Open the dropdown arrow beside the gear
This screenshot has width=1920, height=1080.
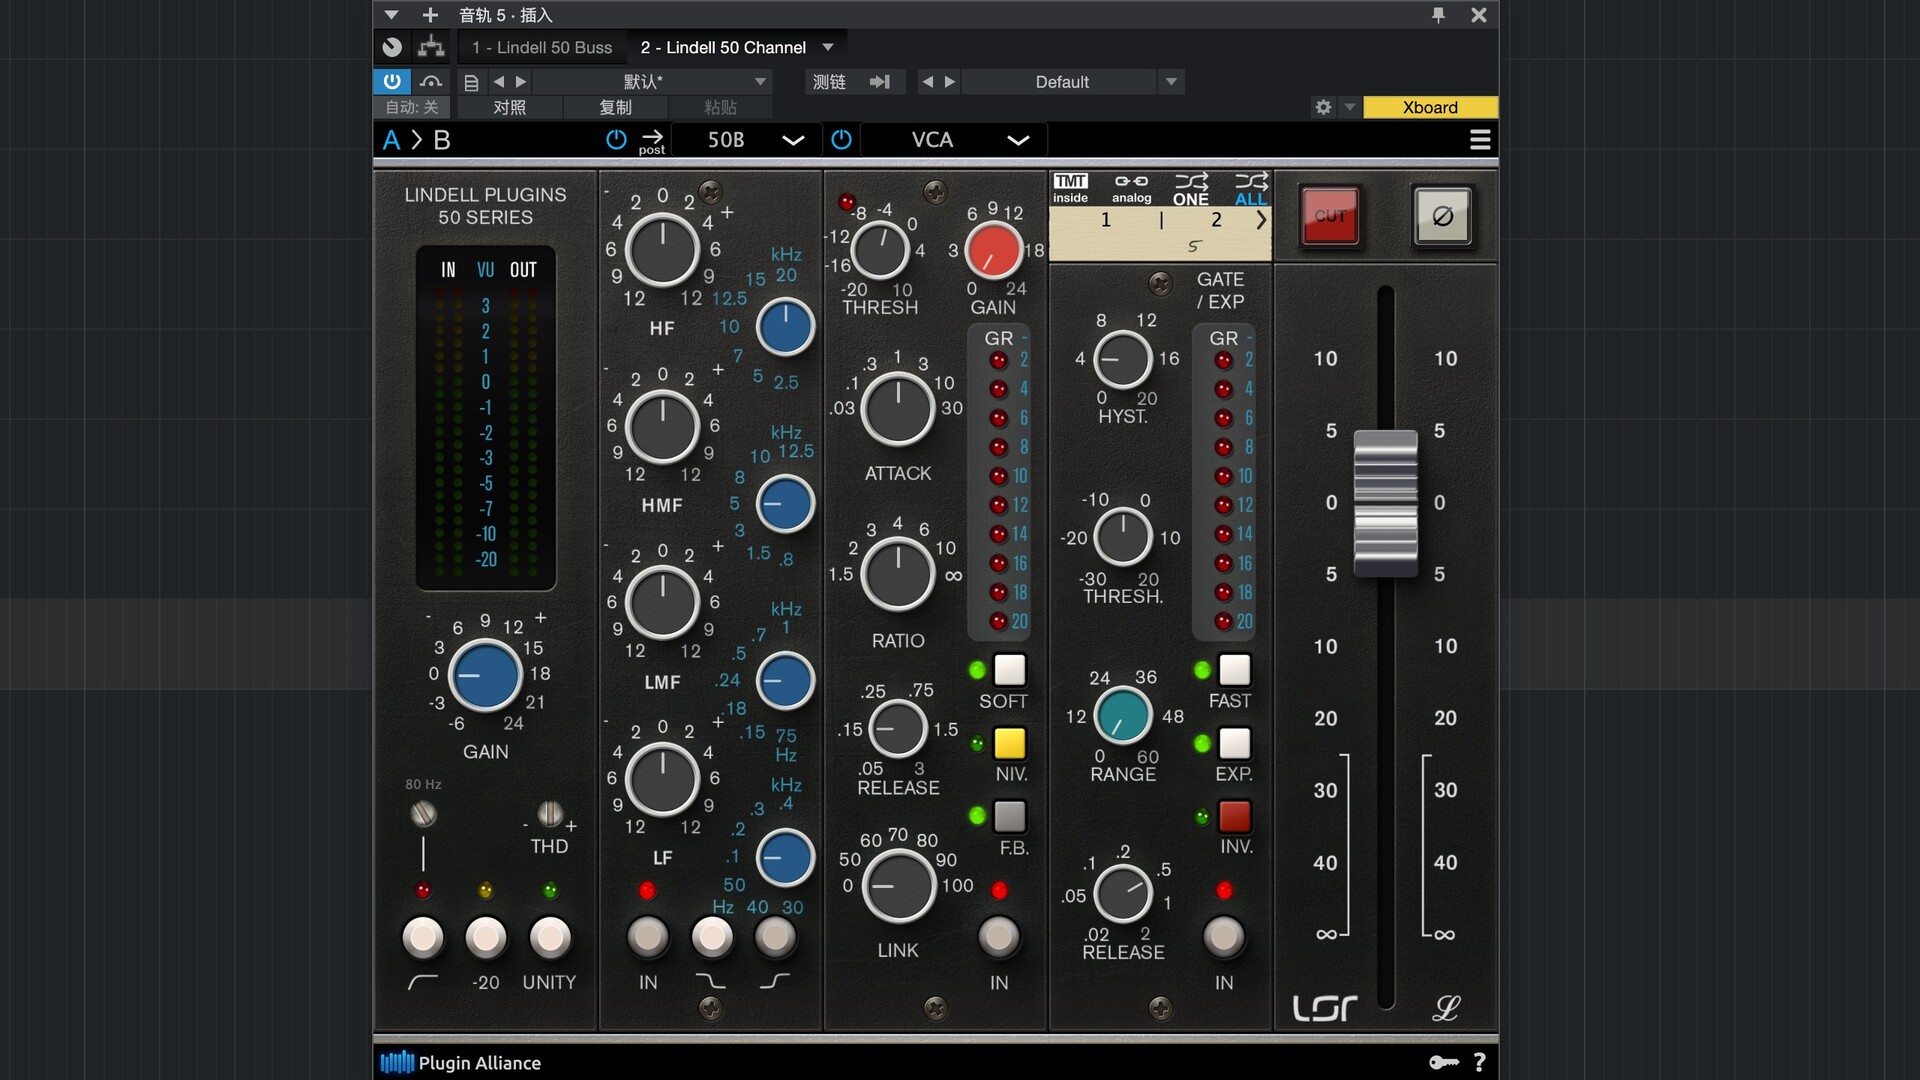click(1349, 107)
